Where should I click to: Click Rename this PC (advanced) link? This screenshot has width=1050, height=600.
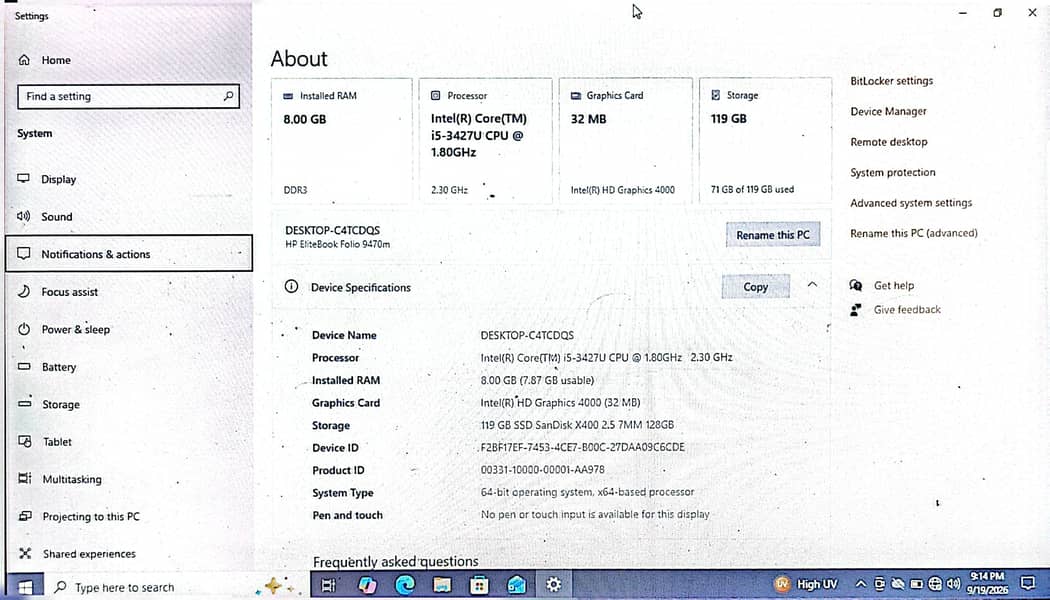coord(913,234)
